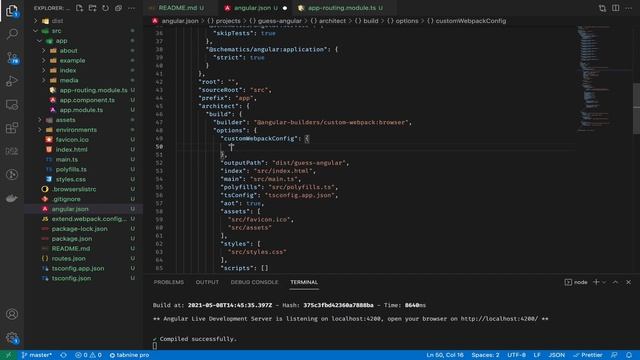
Task: Open the Search view in activity bar
Action: click(12, 34)
